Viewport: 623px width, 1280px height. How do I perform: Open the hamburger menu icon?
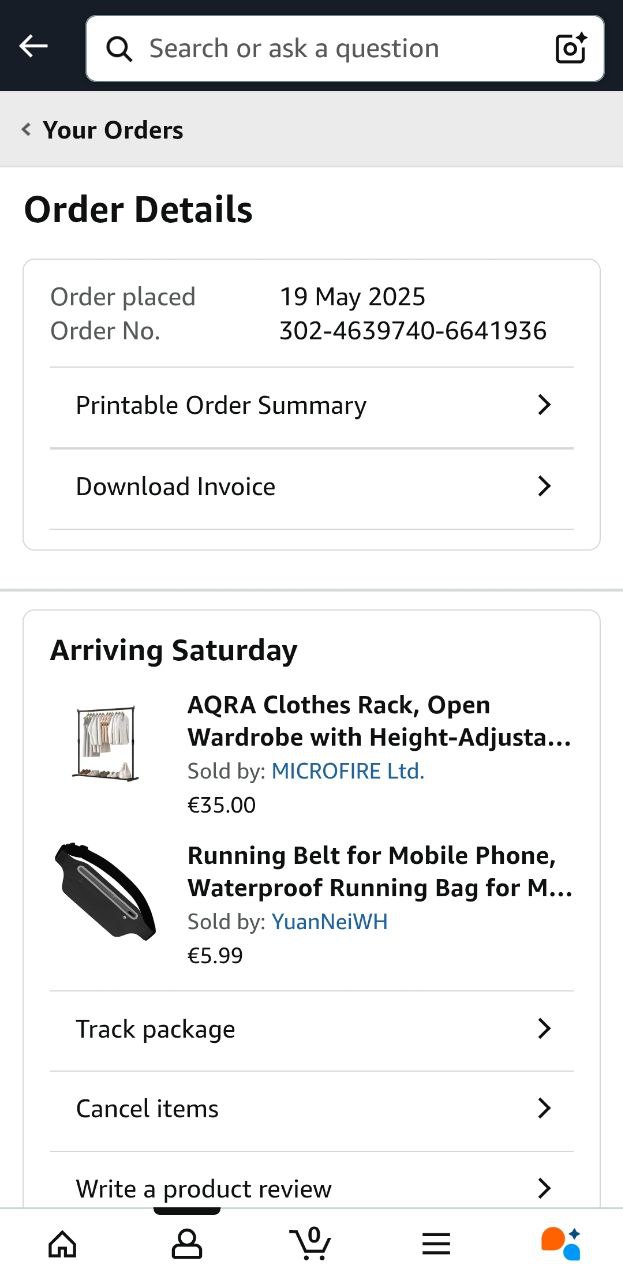tap(436, 1243)
